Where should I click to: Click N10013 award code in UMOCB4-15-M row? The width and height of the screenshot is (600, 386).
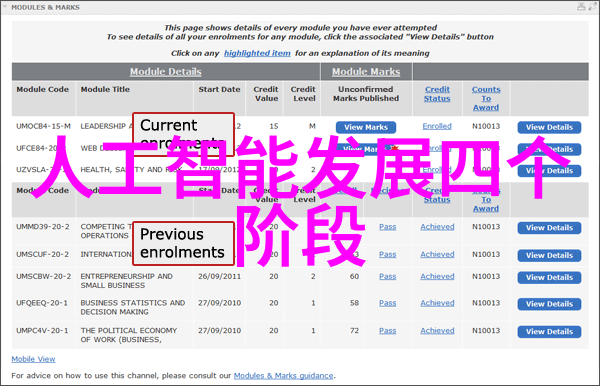[486, 126]
